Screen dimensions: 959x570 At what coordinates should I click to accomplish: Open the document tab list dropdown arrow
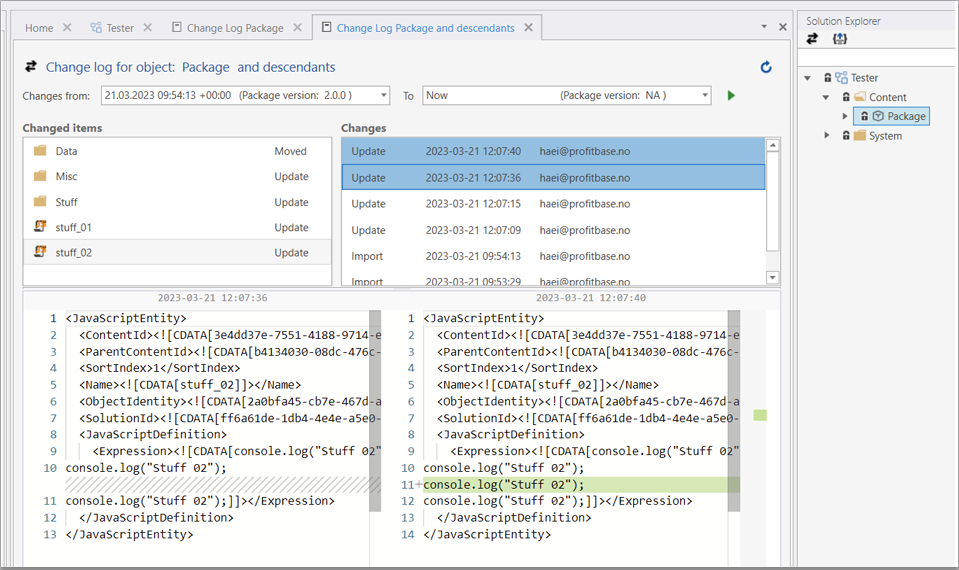(x=765, y=27)
